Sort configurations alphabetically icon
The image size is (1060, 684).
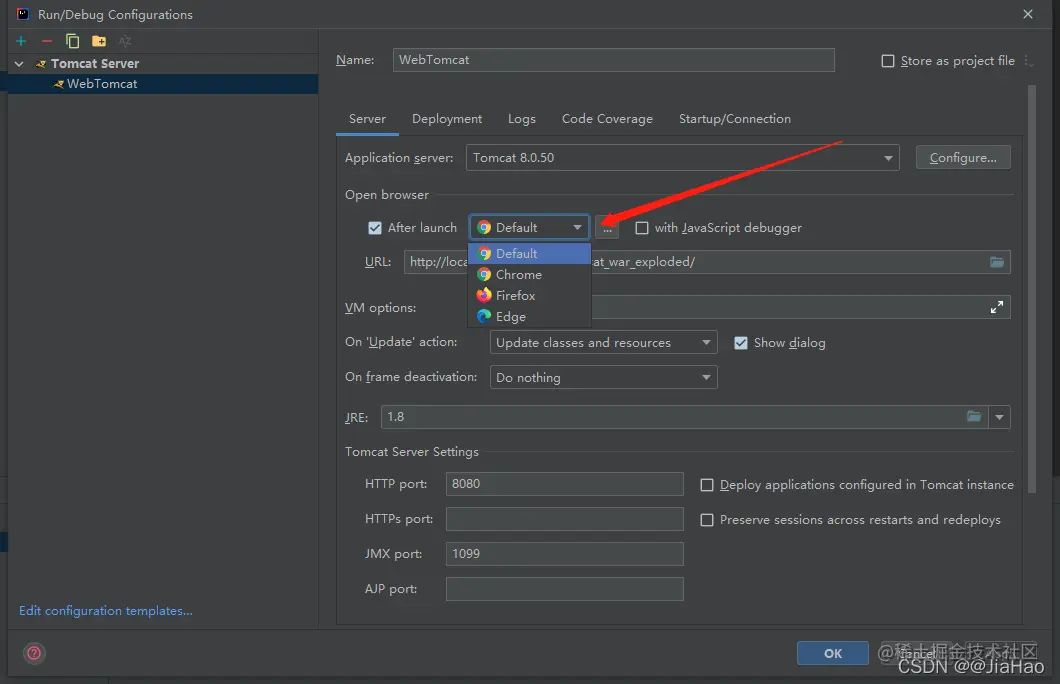(x=125, y=41)
